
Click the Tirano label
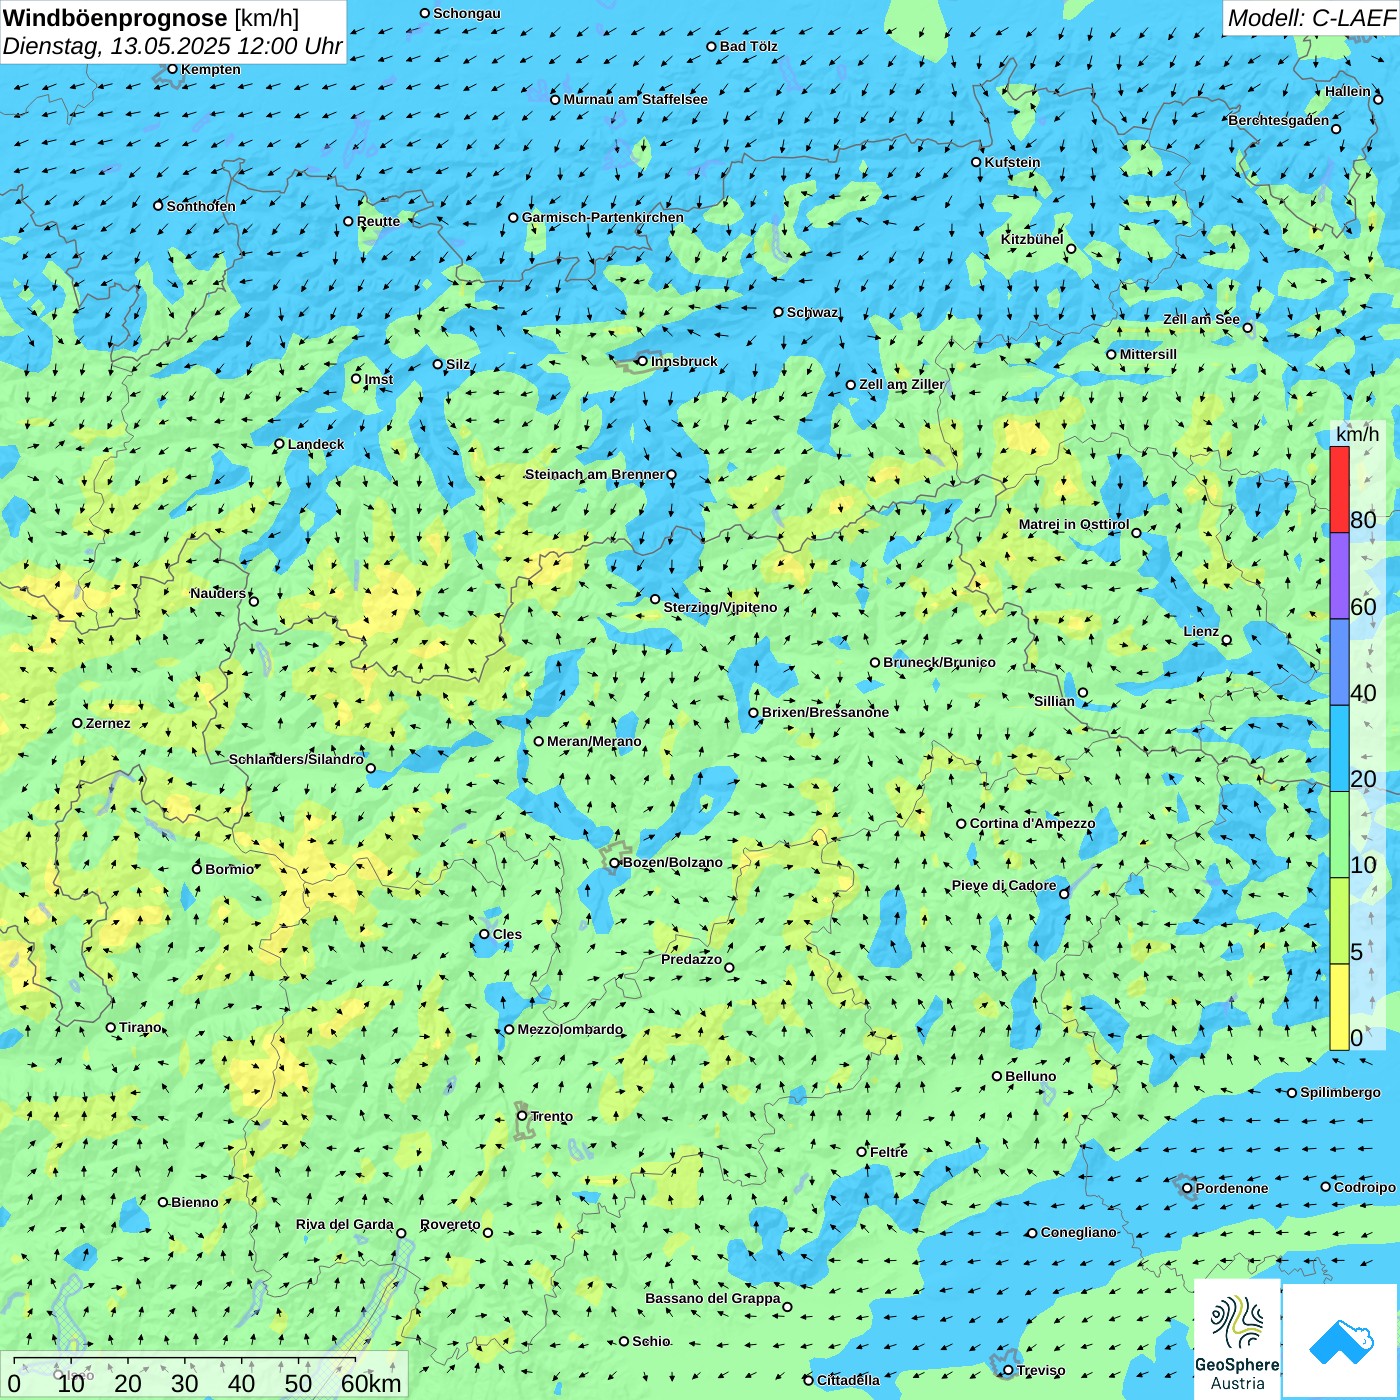coord(140,1027)
